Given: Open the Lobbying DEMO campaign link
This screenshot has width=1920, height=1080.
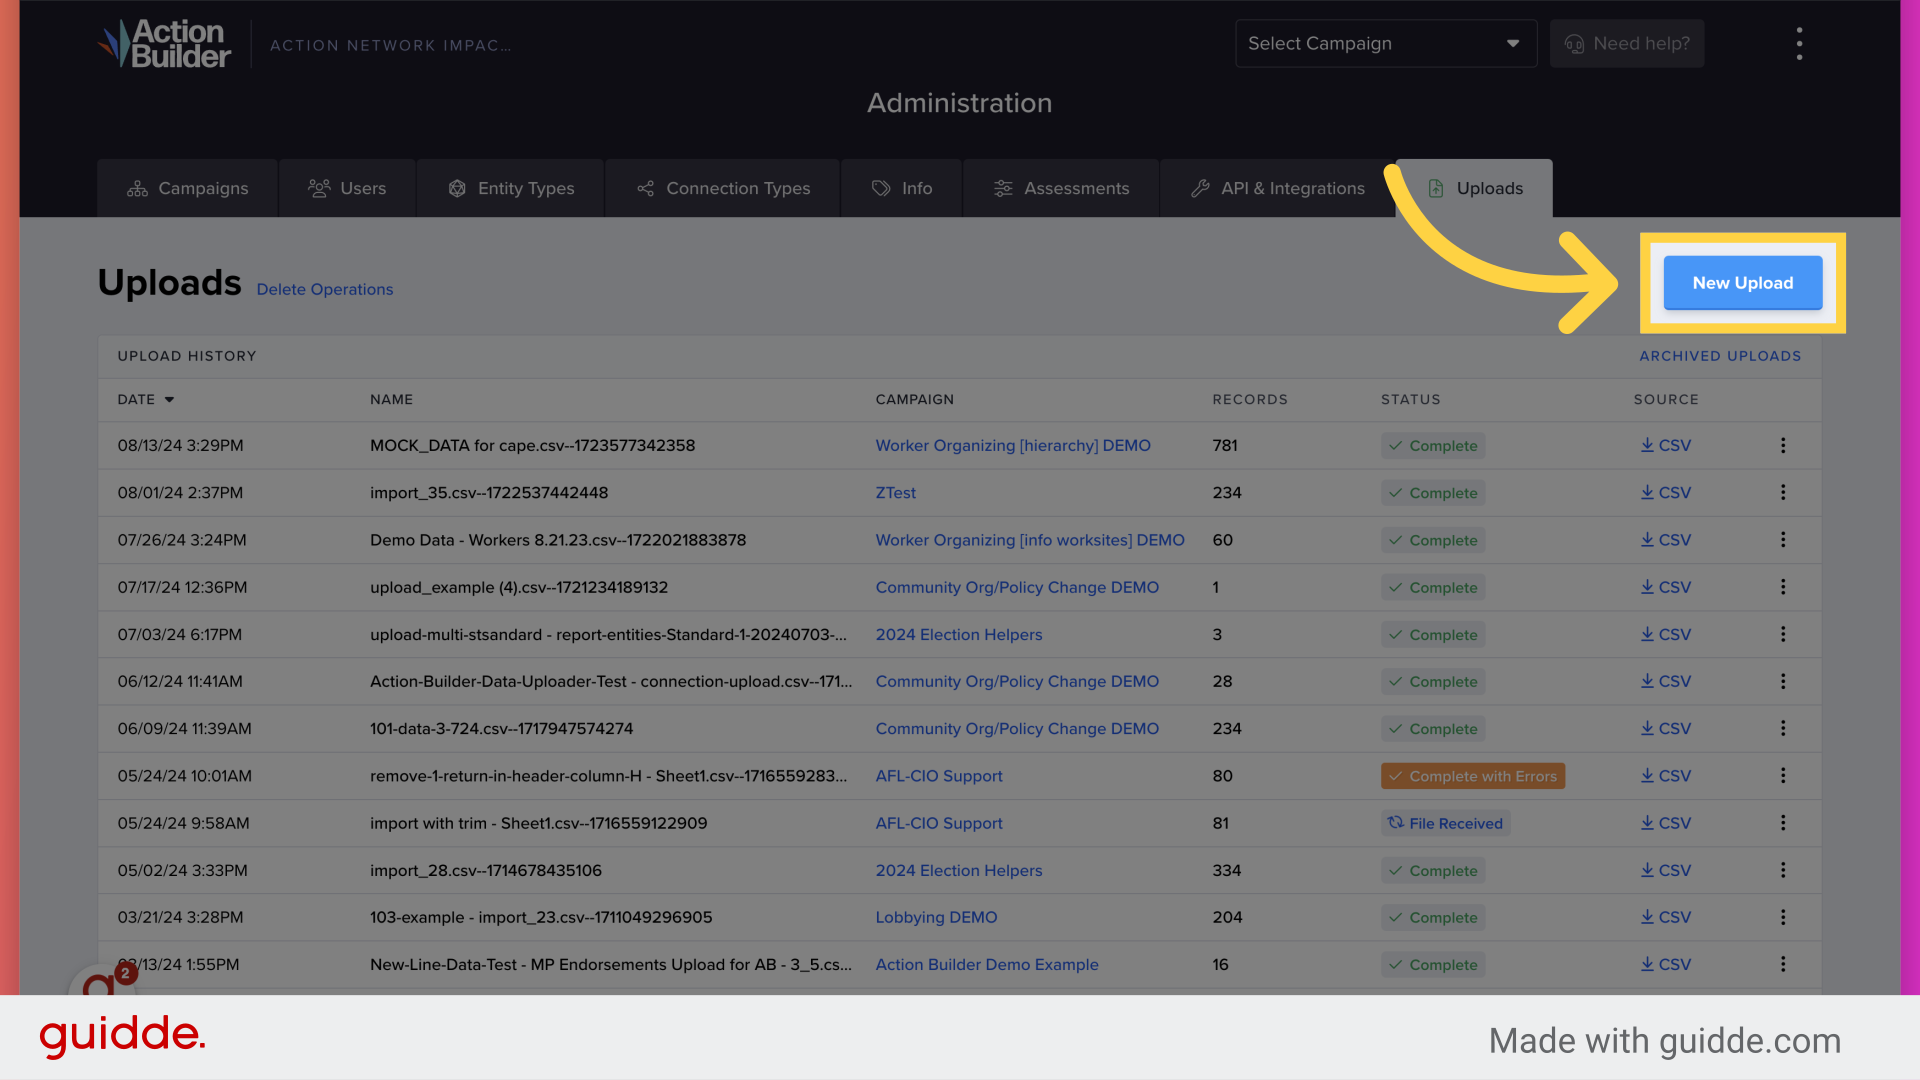Looking at the screenshot, I should [936, 917].
